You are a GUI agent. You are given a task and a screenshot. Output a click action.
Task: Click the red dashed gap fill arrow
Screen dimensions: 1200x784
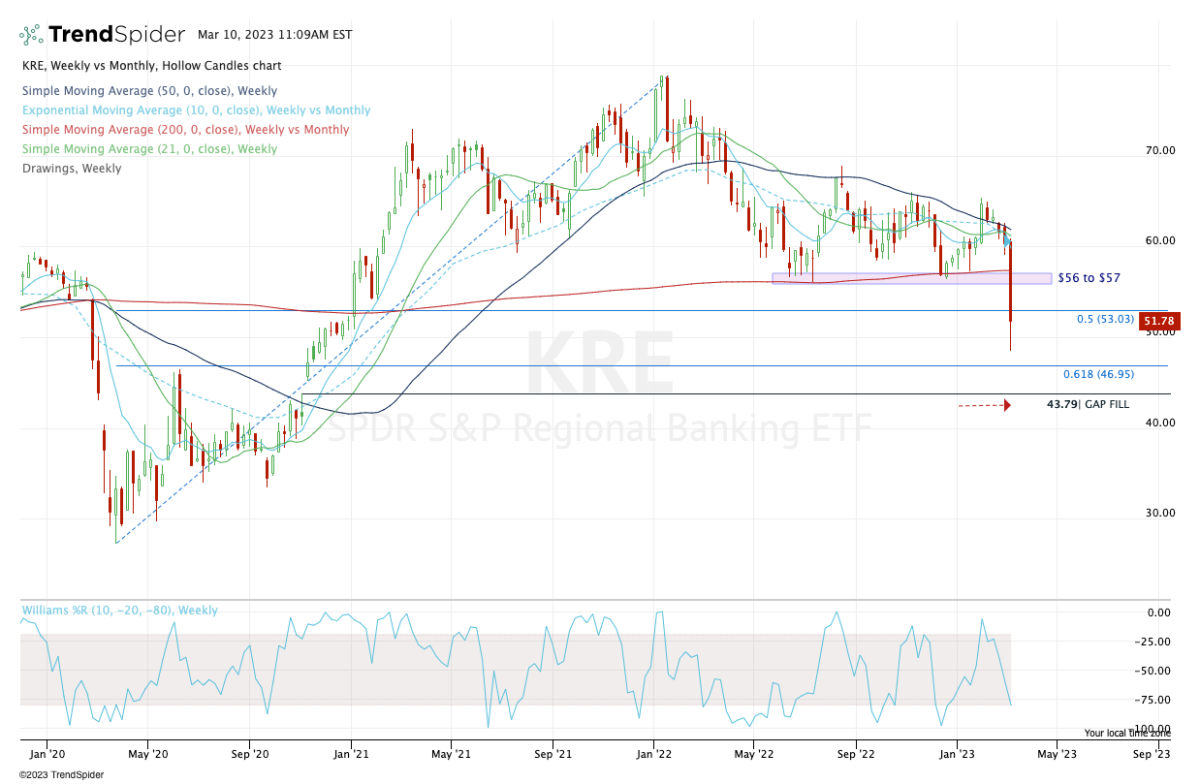pyautogui.click(x=984, y=405)
